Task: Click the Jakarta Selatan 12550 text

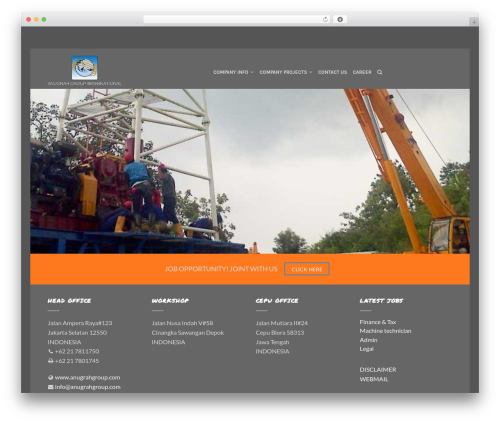Action: point(77,333)
